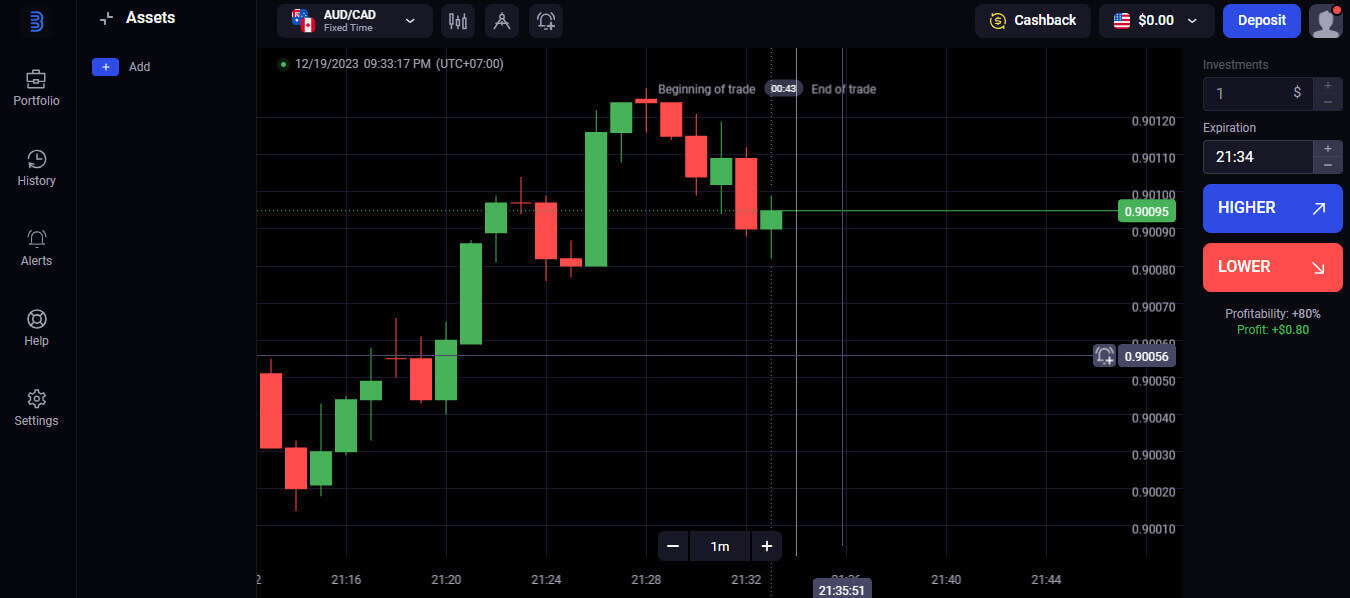Click the blue Deposit button

click(x=1261, y=21)
